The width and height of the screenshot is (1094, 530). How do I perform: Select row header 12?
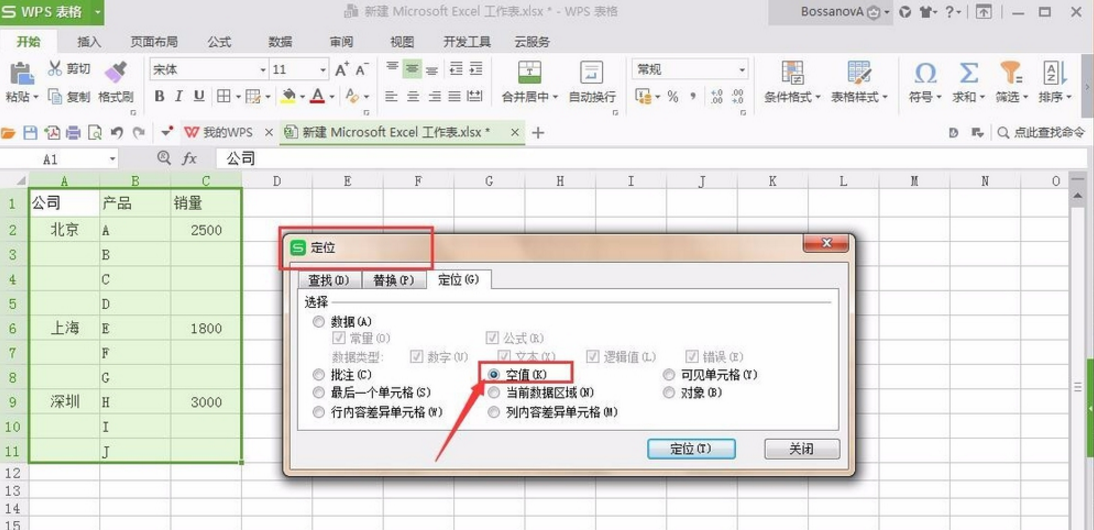click(13, 473)
